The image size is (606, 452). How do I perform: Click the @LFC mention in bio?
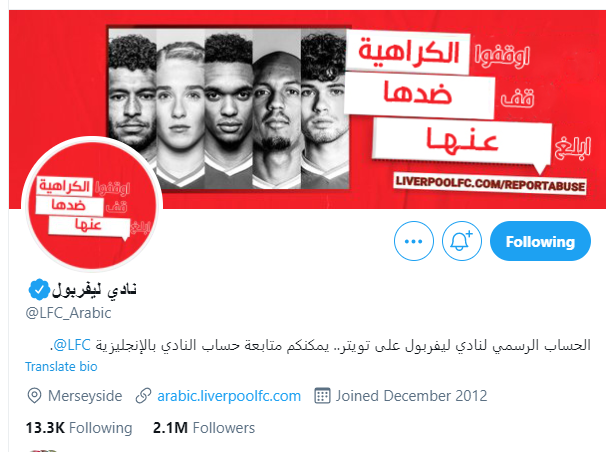72,345
